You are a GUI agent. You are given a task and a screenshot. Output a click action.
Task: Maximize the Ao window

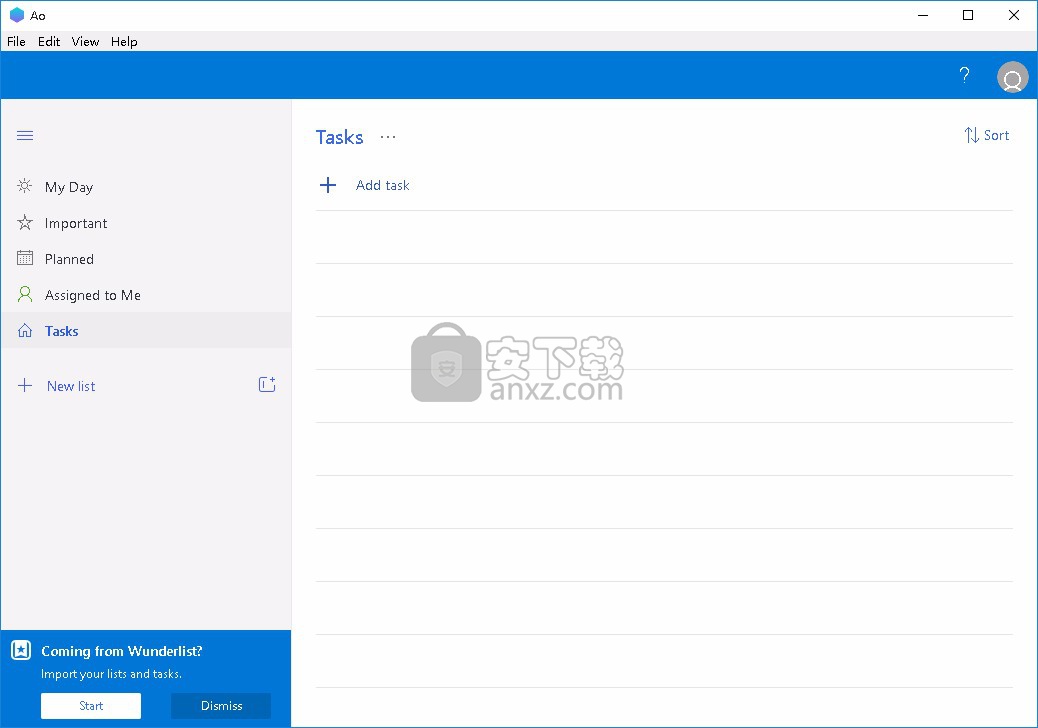(x=968, y=15)
